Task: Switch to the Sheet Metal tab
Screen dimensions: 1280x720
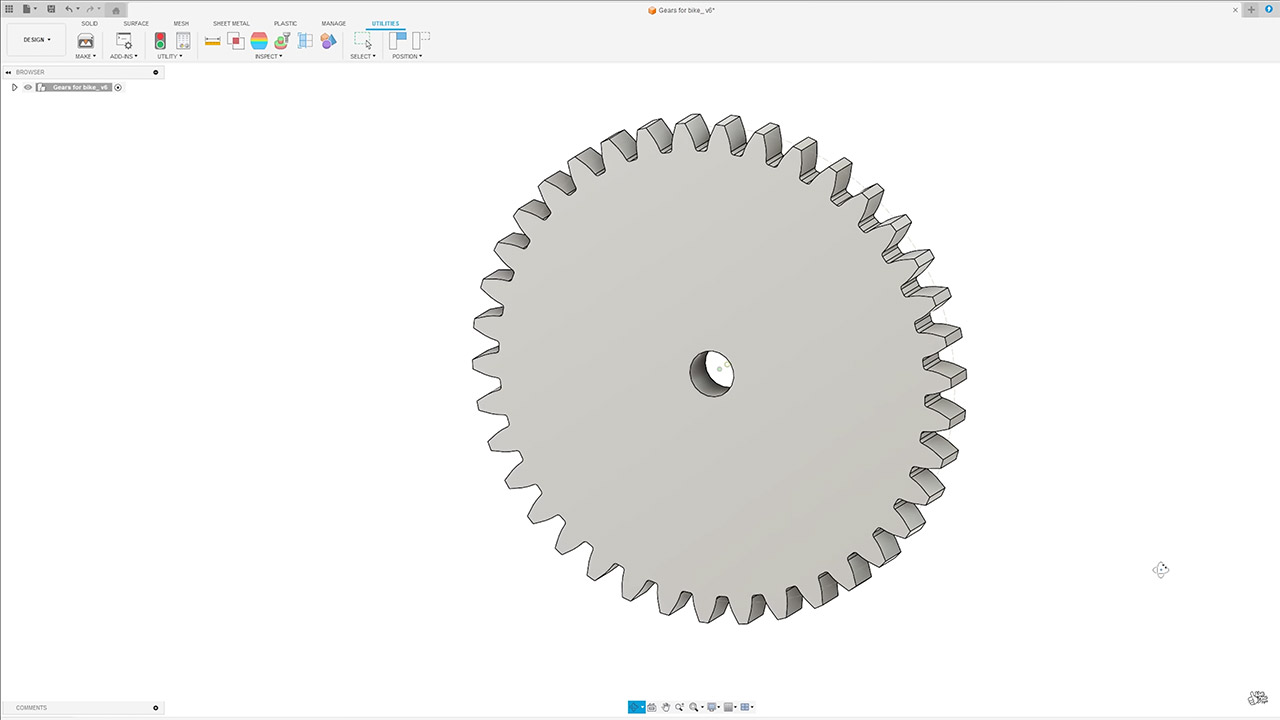Action: click(231, 23)
